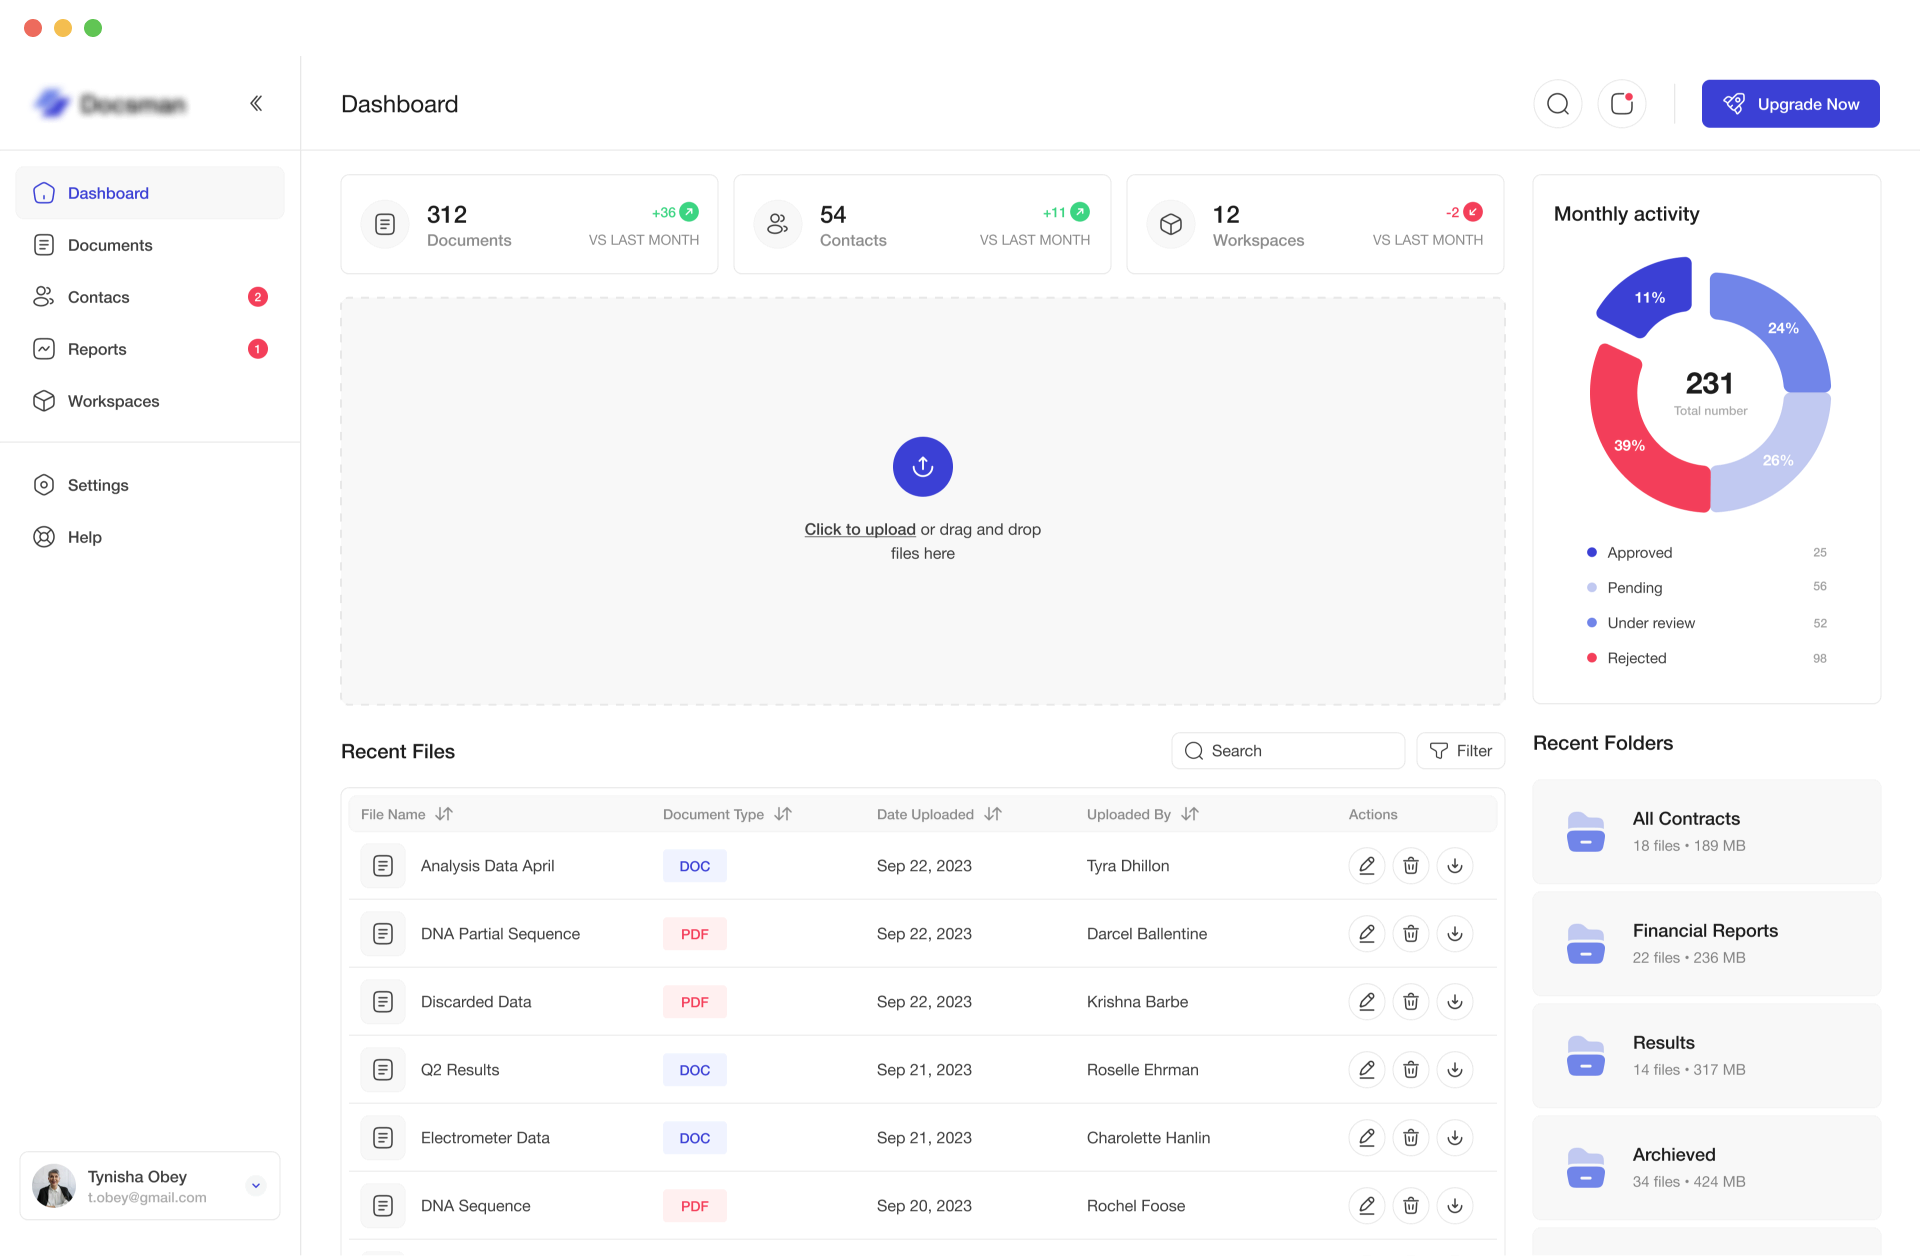Click the 24% blue chart segment
The image size is (1920, 1256).
[1782, 328]
